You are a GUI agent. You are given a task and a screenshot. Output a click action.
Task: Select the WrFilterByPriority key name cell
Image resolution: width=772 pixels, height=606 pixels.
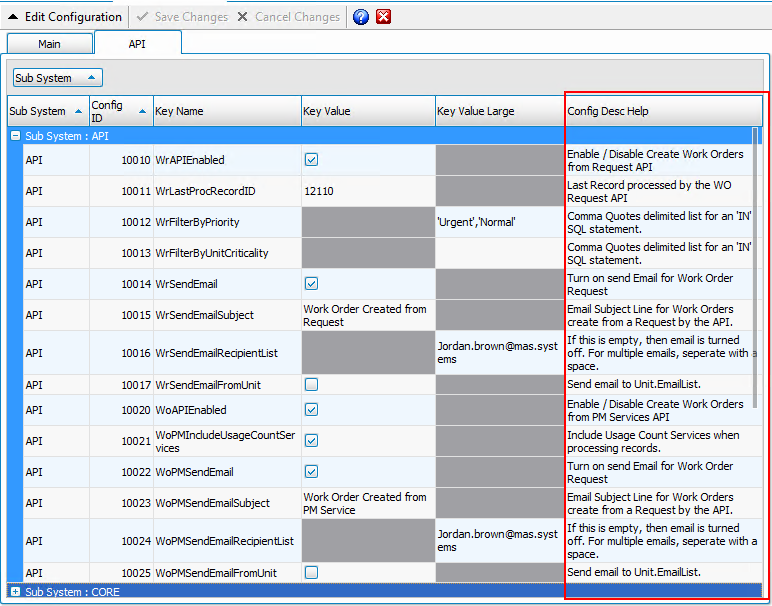coord(227,222)
